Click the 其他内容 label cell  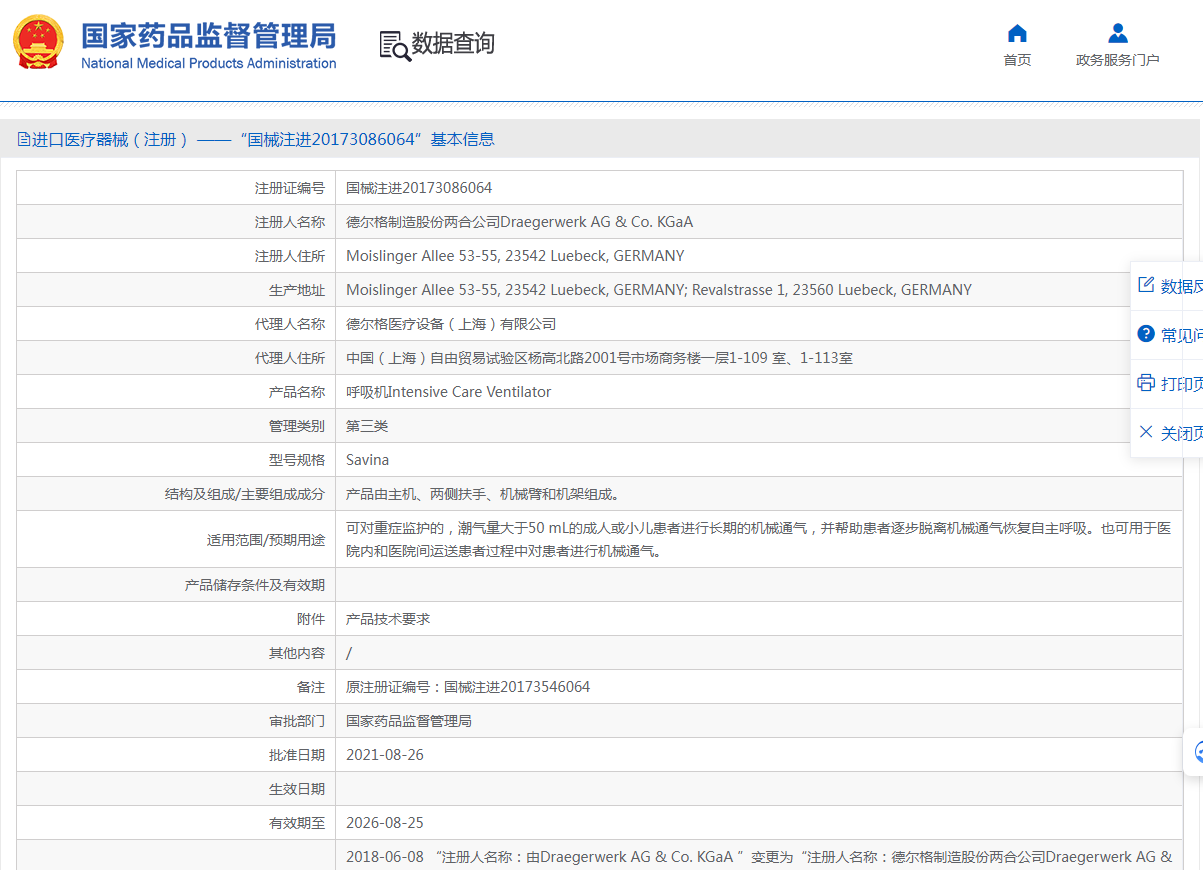[176, 653]
